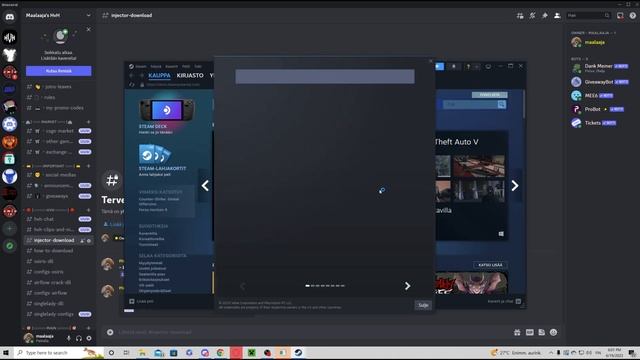The image size is (640, 360).
Task: Toggle microphone mute in user panel
Action: click(69, 338)
